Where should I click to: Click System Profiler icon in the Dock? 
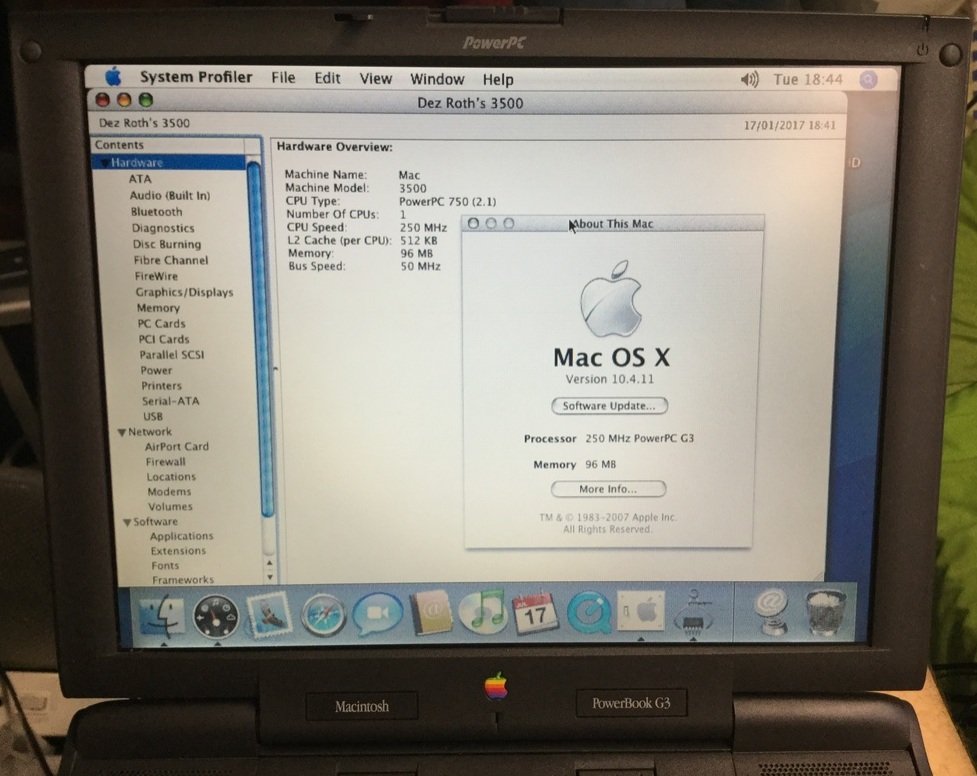click(693, 612)
